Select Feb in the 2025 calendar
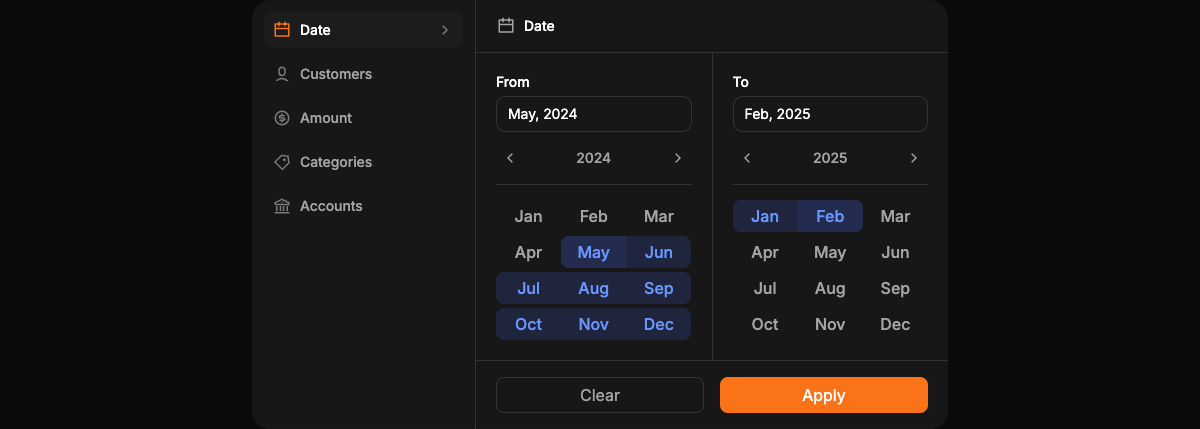 [830, 216]
